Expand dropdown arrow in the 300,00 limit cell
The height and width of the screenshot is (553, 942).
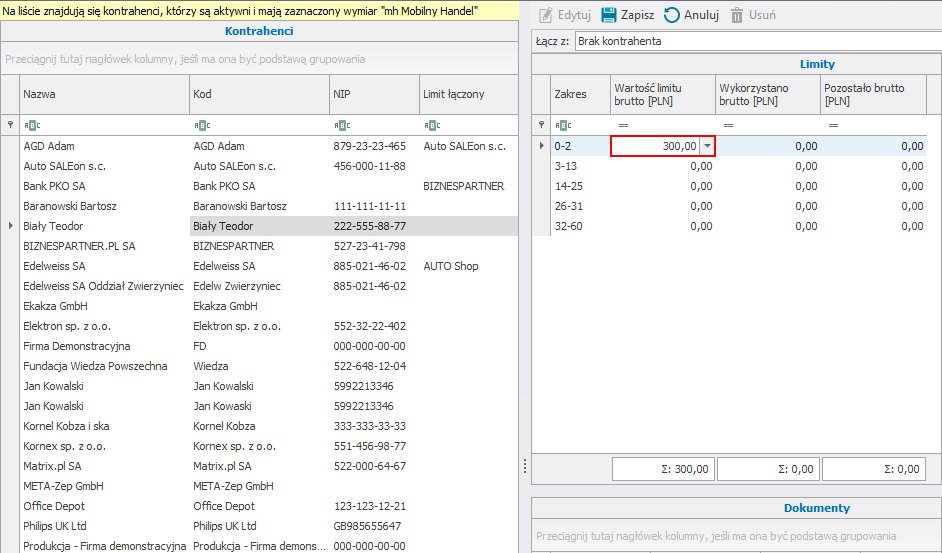[707, 146]
